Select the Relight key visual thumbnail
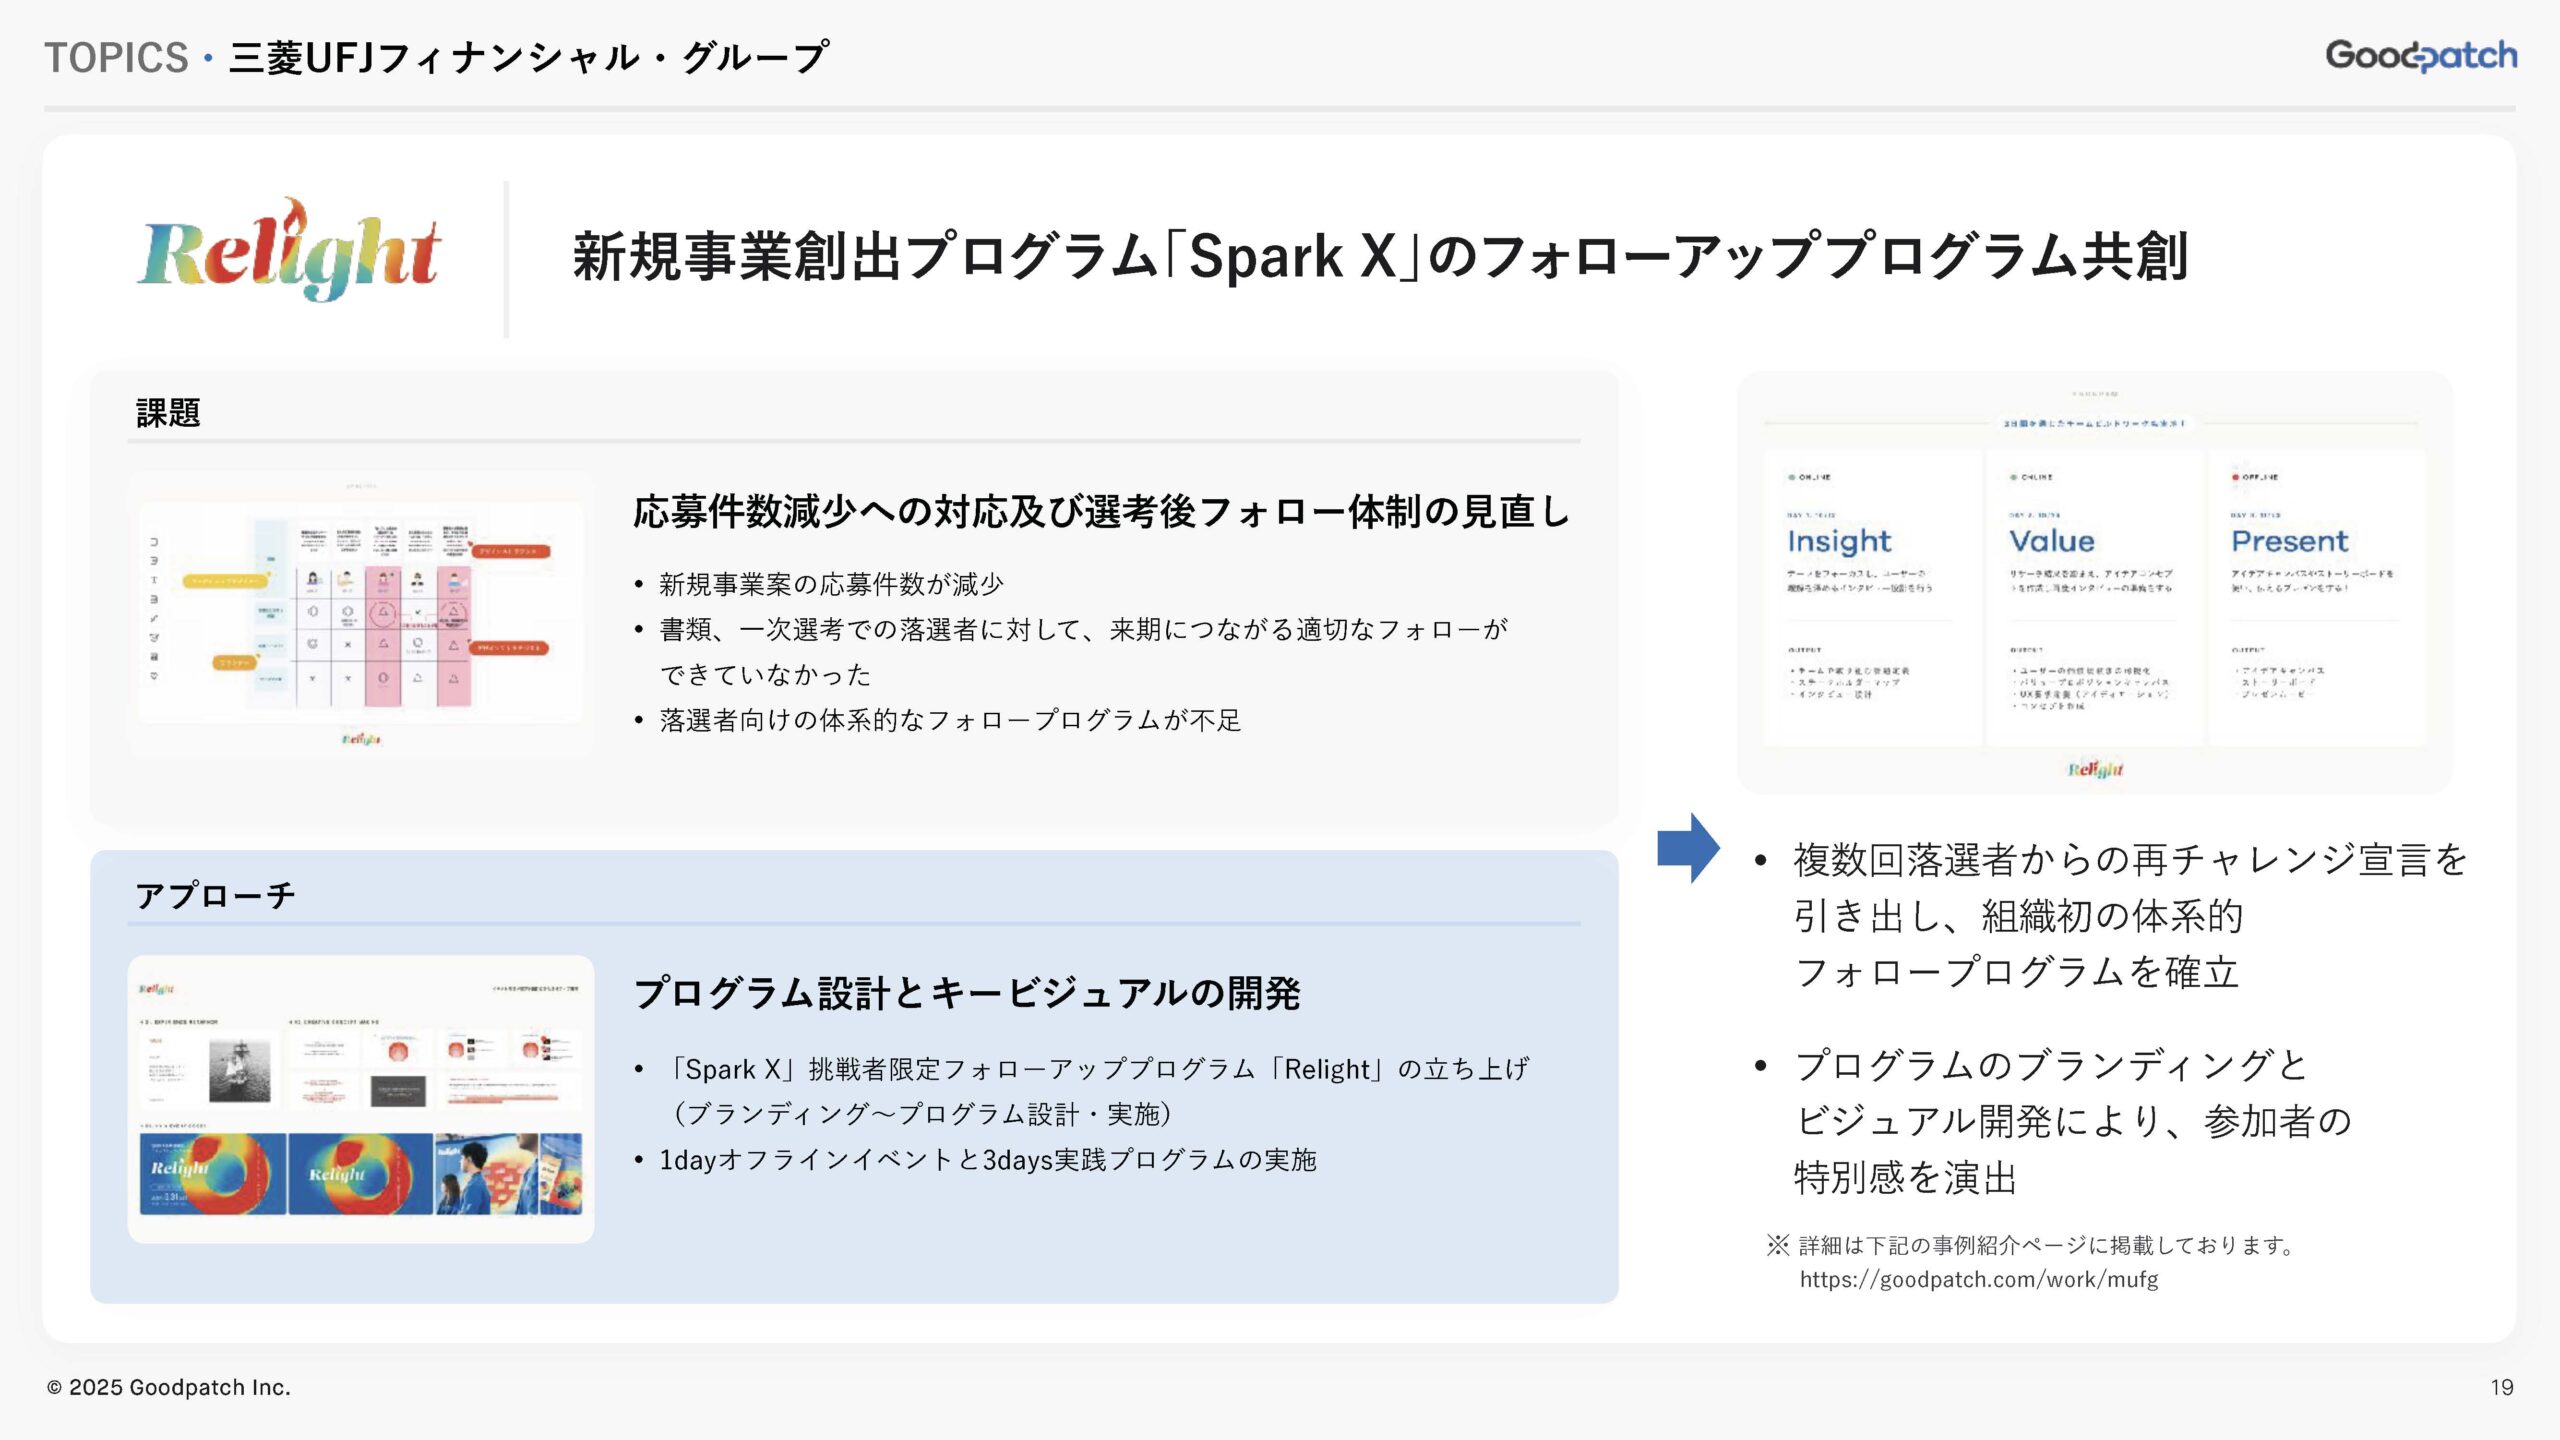This screenshot has height=1440, width=2560. click(x=361, y=1099)
